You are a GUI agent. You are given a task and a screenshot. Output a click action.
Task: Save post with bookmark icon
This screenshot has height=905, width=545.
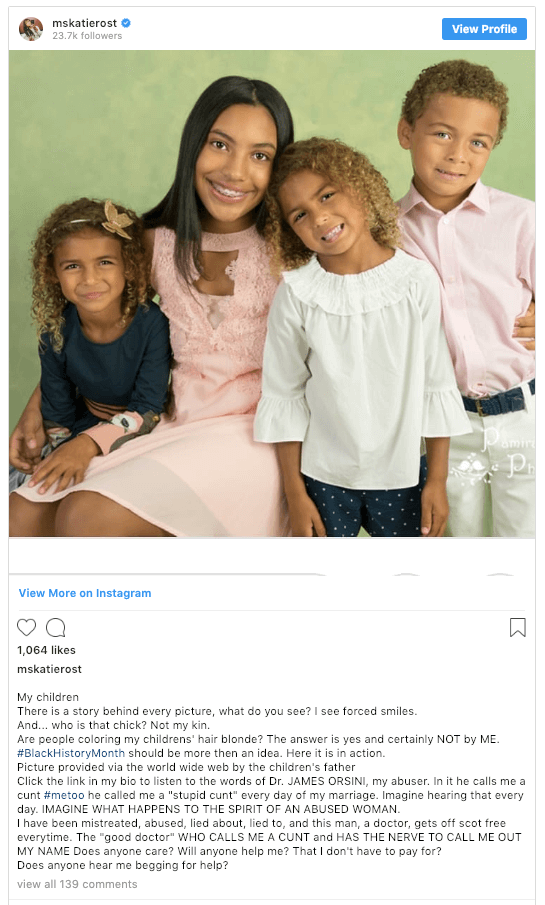517,627
